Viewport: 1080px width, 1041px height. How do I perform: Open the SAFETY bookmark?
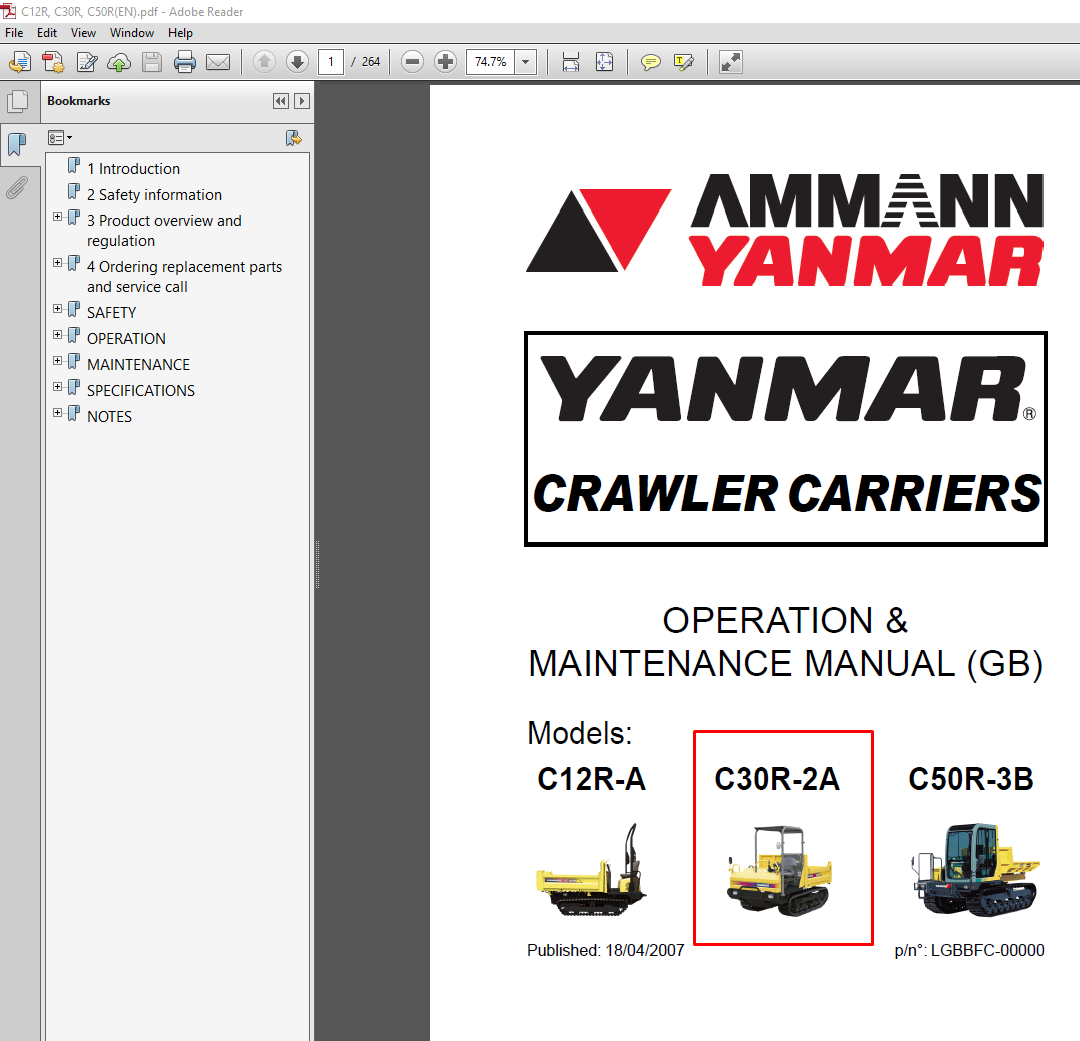112,313
